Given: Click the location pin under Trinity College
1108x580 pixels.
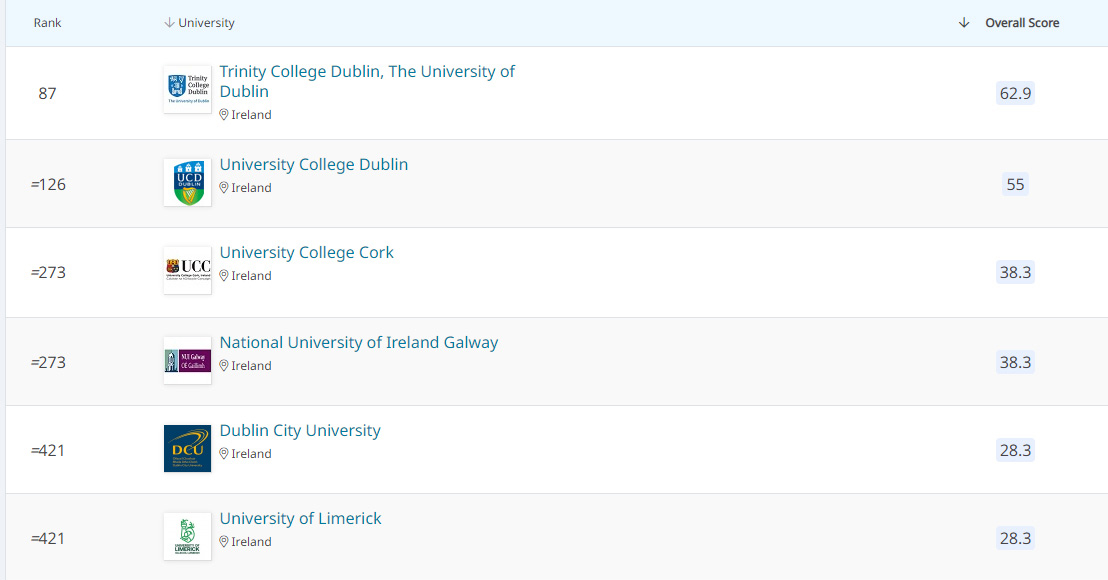Looking at the screenshot, I should [225, 115].
